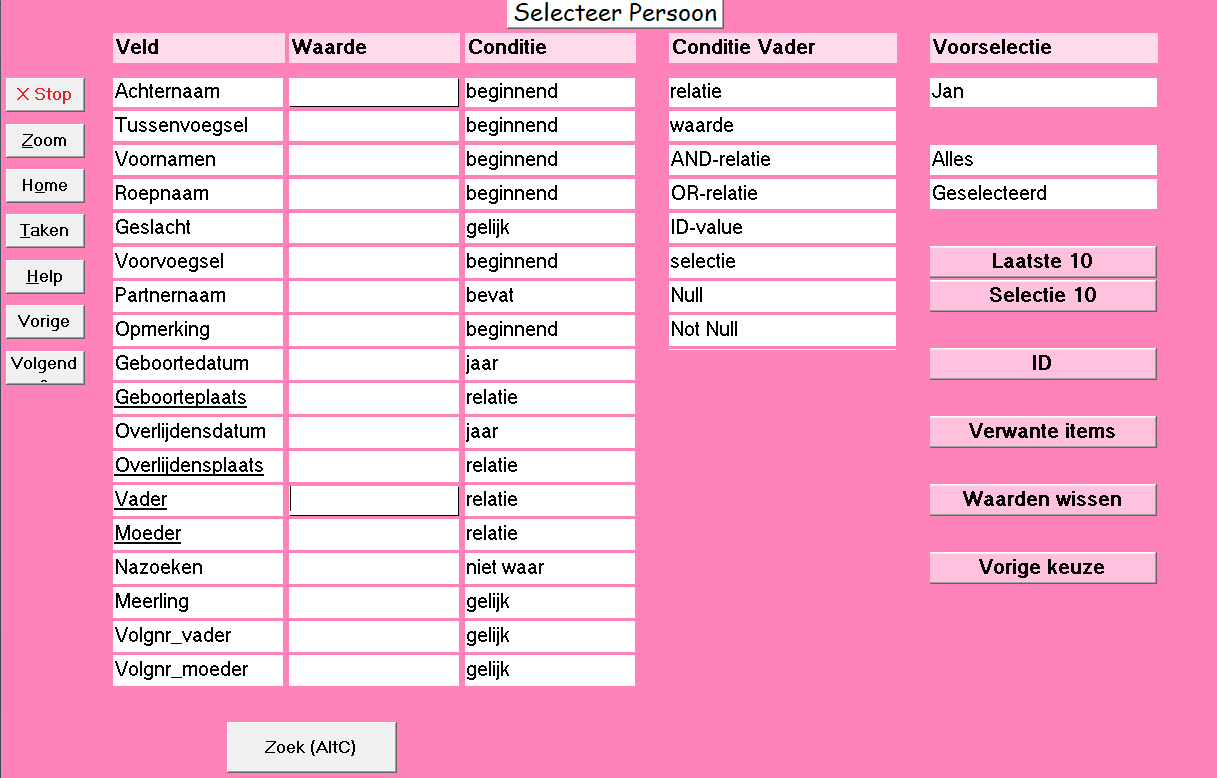
Task: Follow the Overlijdensplaats link
Action: pos(189,465)
